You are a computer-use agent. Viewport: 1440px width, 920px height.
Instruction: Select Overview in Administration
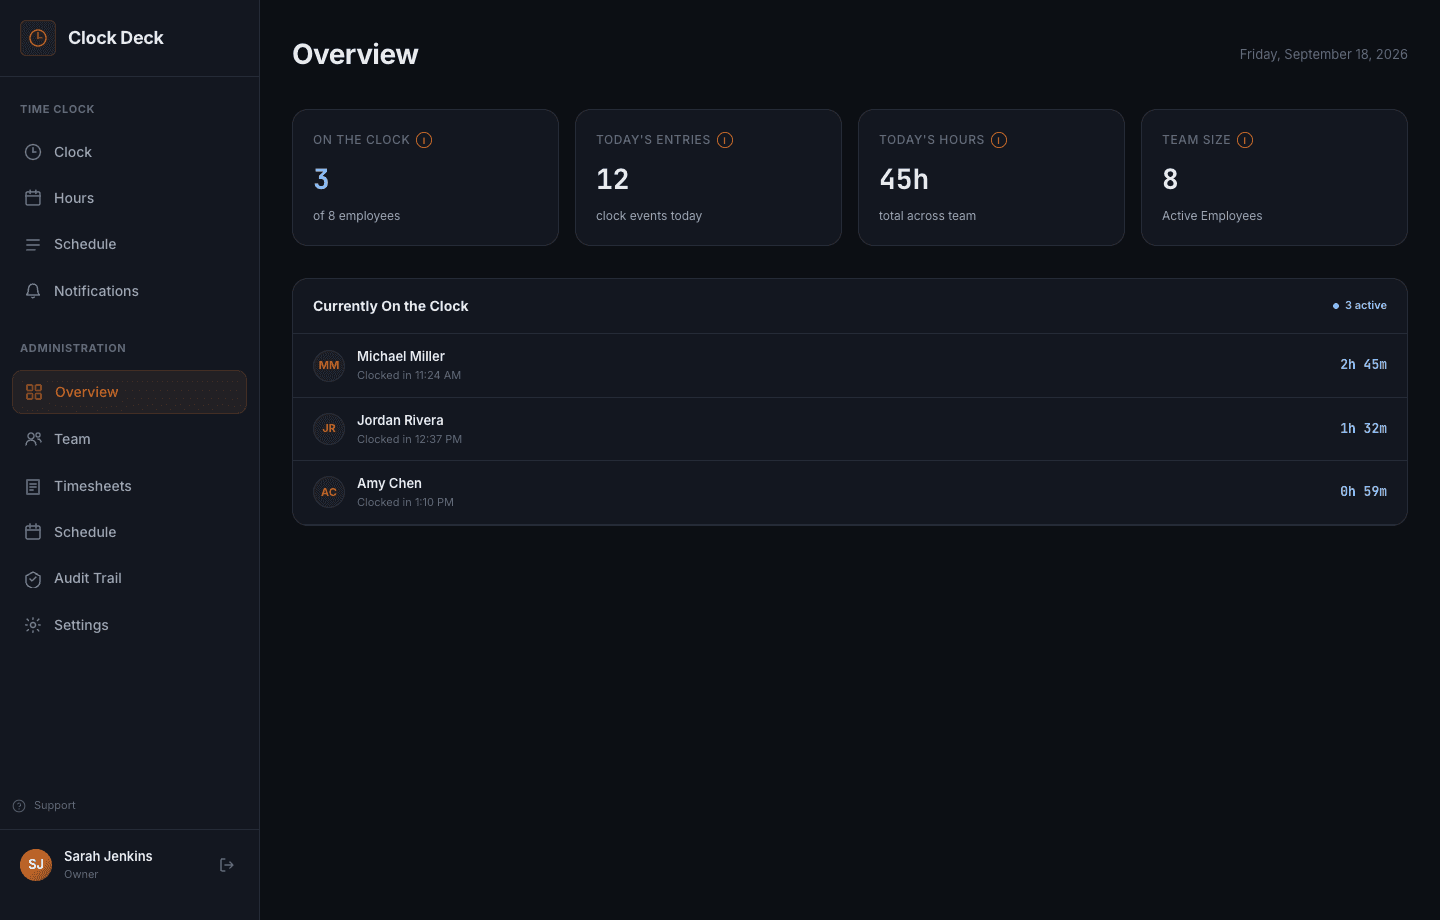coord(129,392)
